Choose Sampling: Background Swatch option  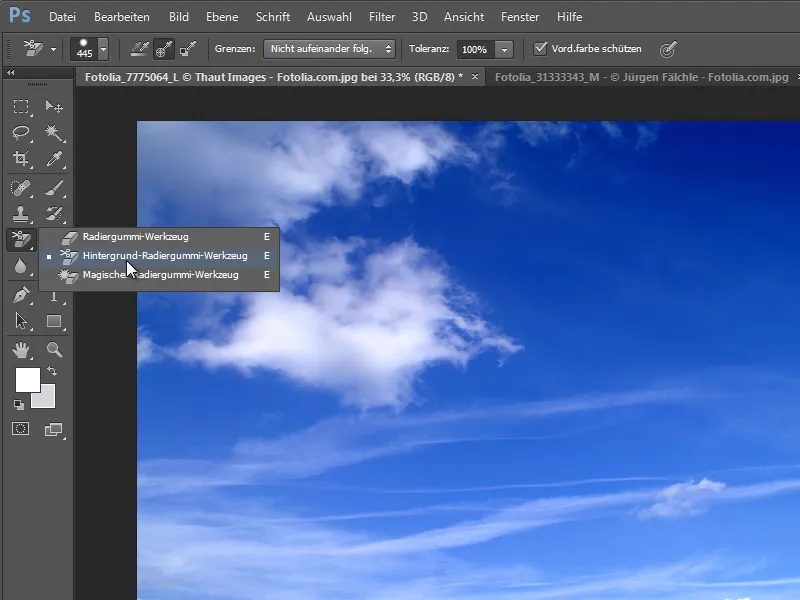188,49
